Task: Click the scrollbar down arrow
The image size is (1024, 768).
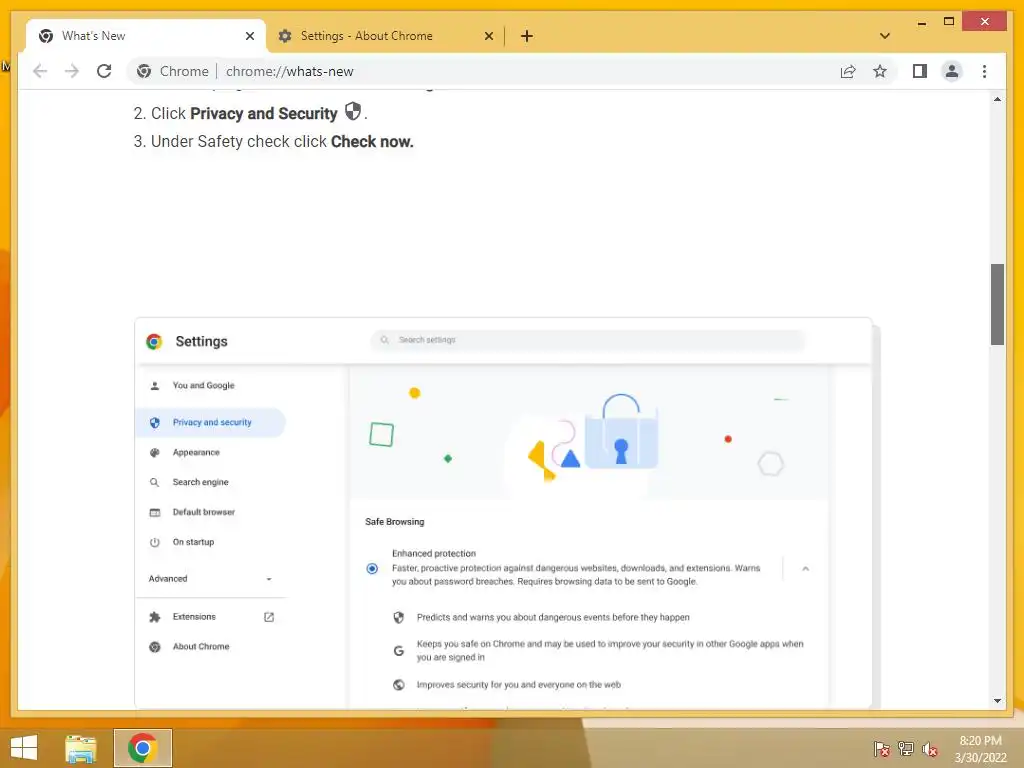Action: (x=997, y=701)
